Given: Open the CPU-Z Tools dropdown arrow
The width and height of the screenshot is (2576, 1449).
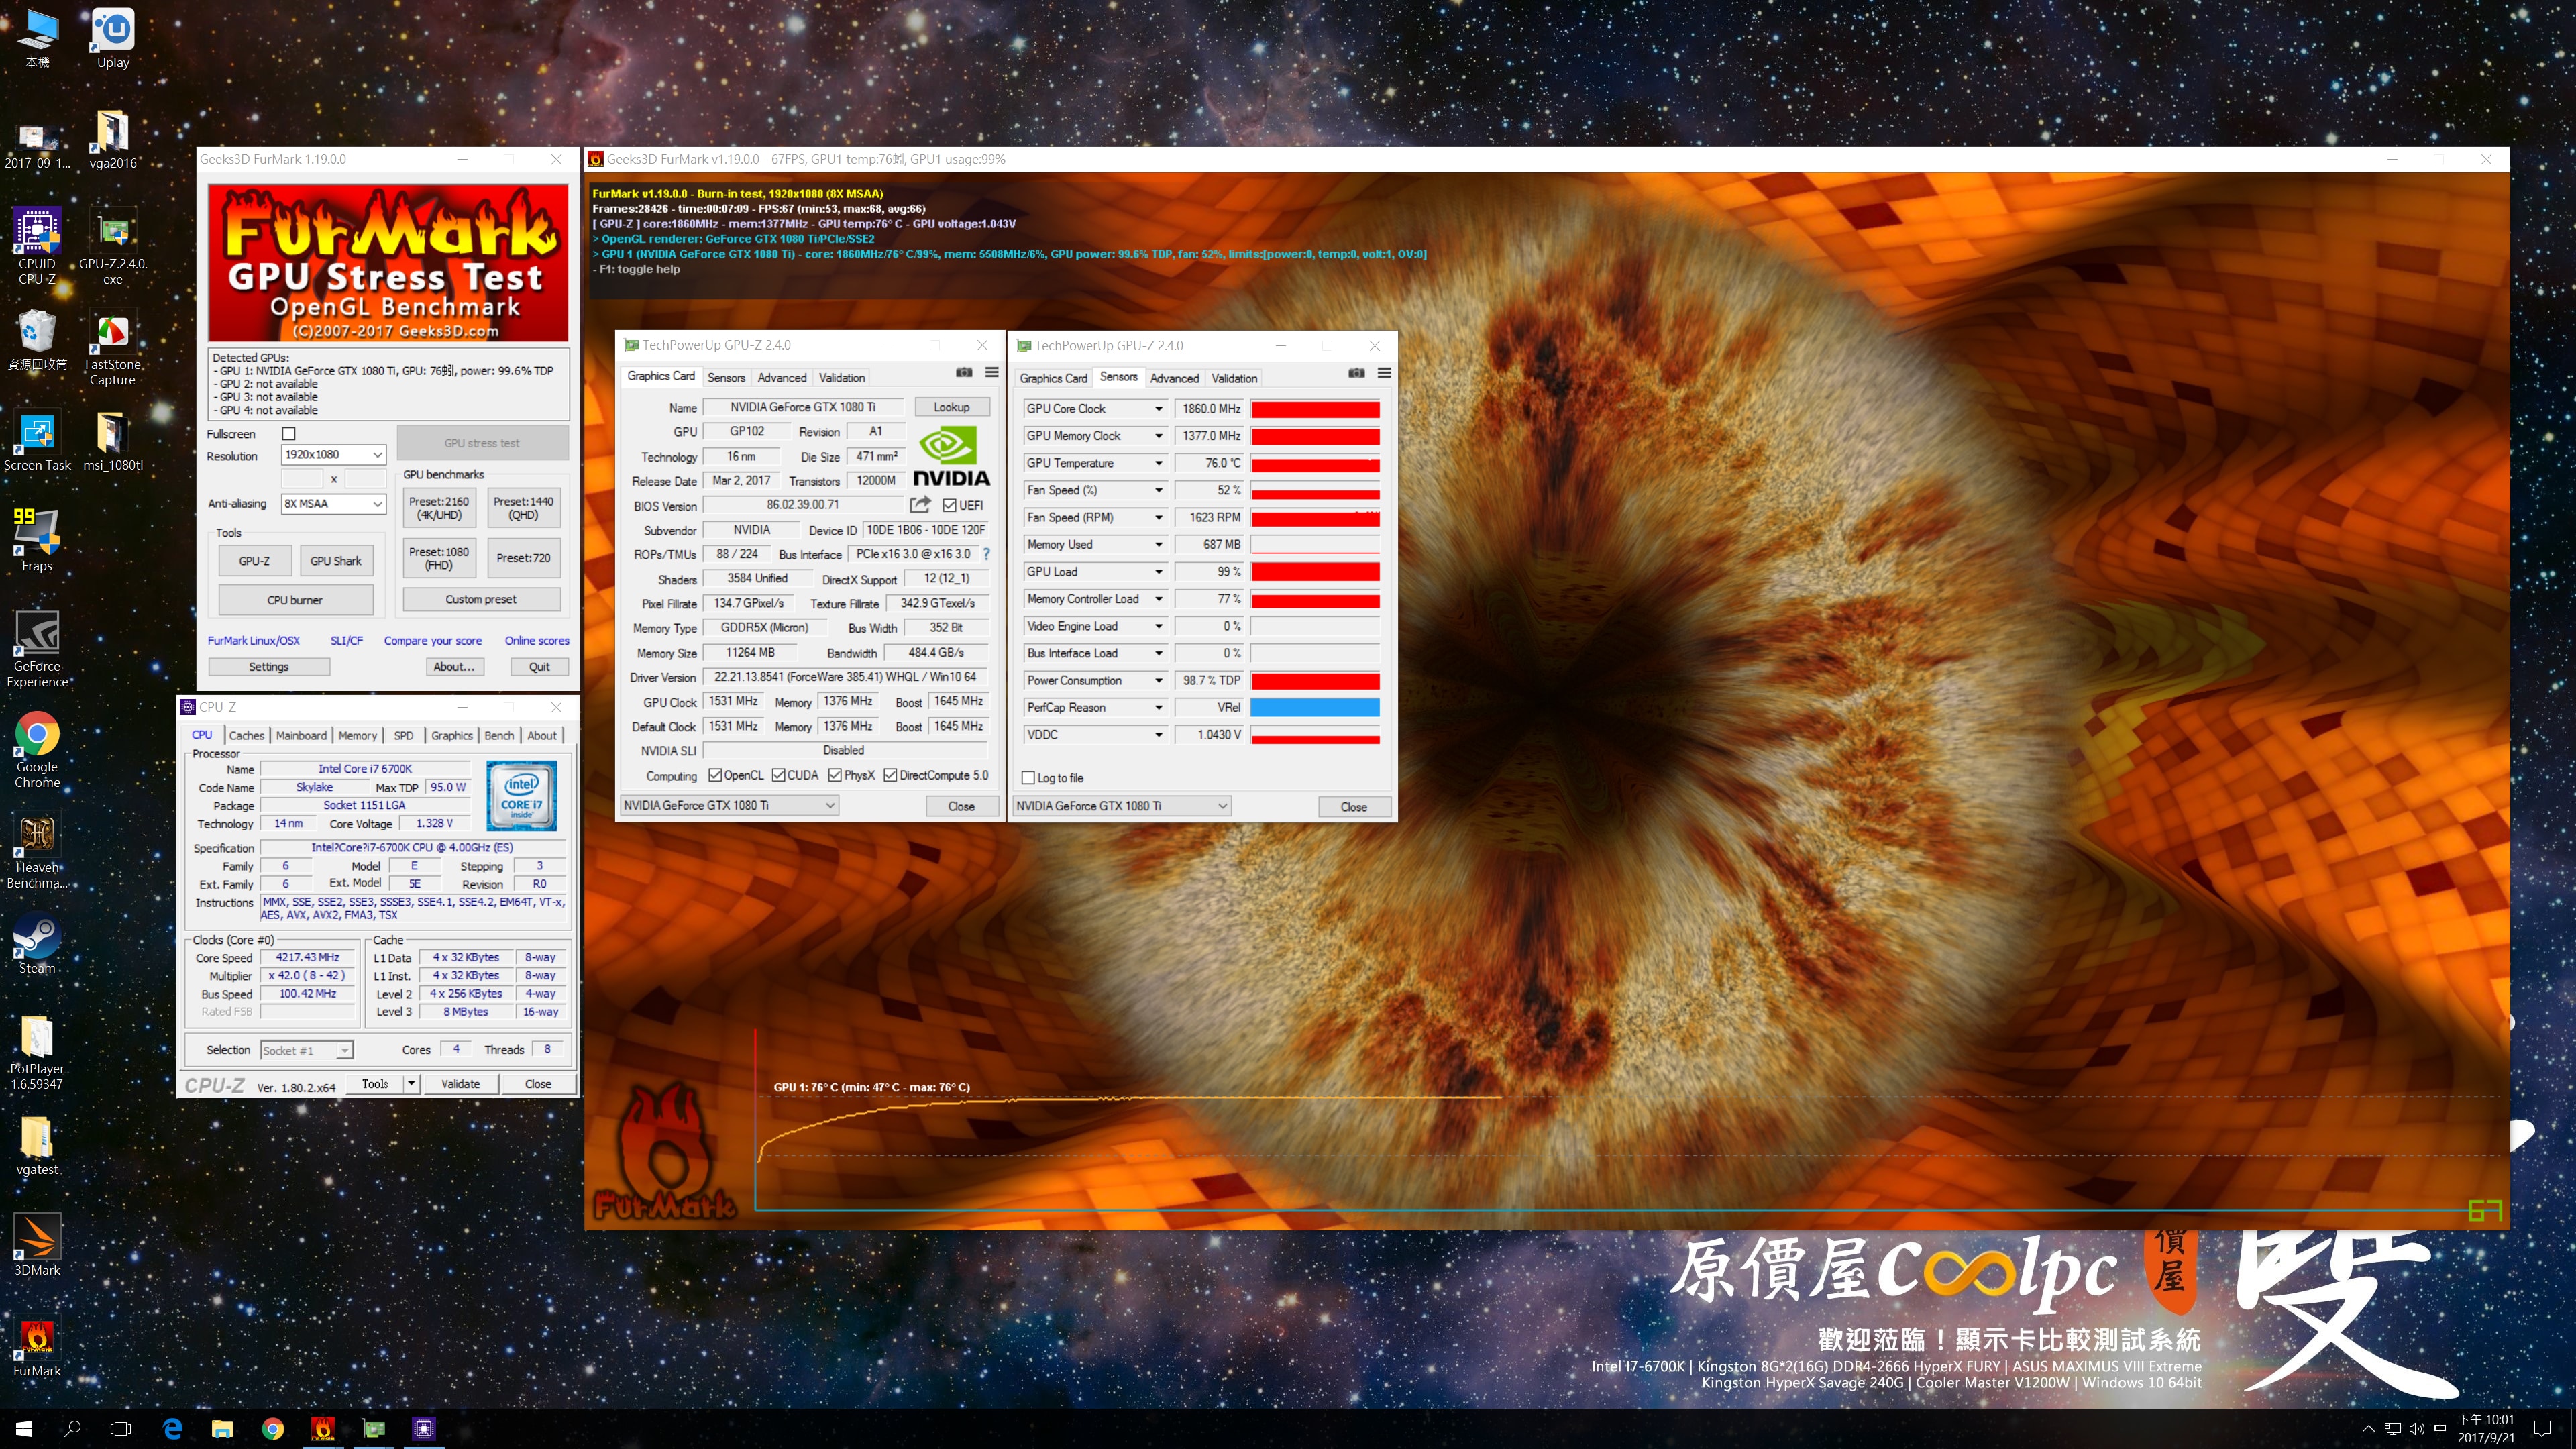Looking at the screenshot, I should coord(410,1084).
